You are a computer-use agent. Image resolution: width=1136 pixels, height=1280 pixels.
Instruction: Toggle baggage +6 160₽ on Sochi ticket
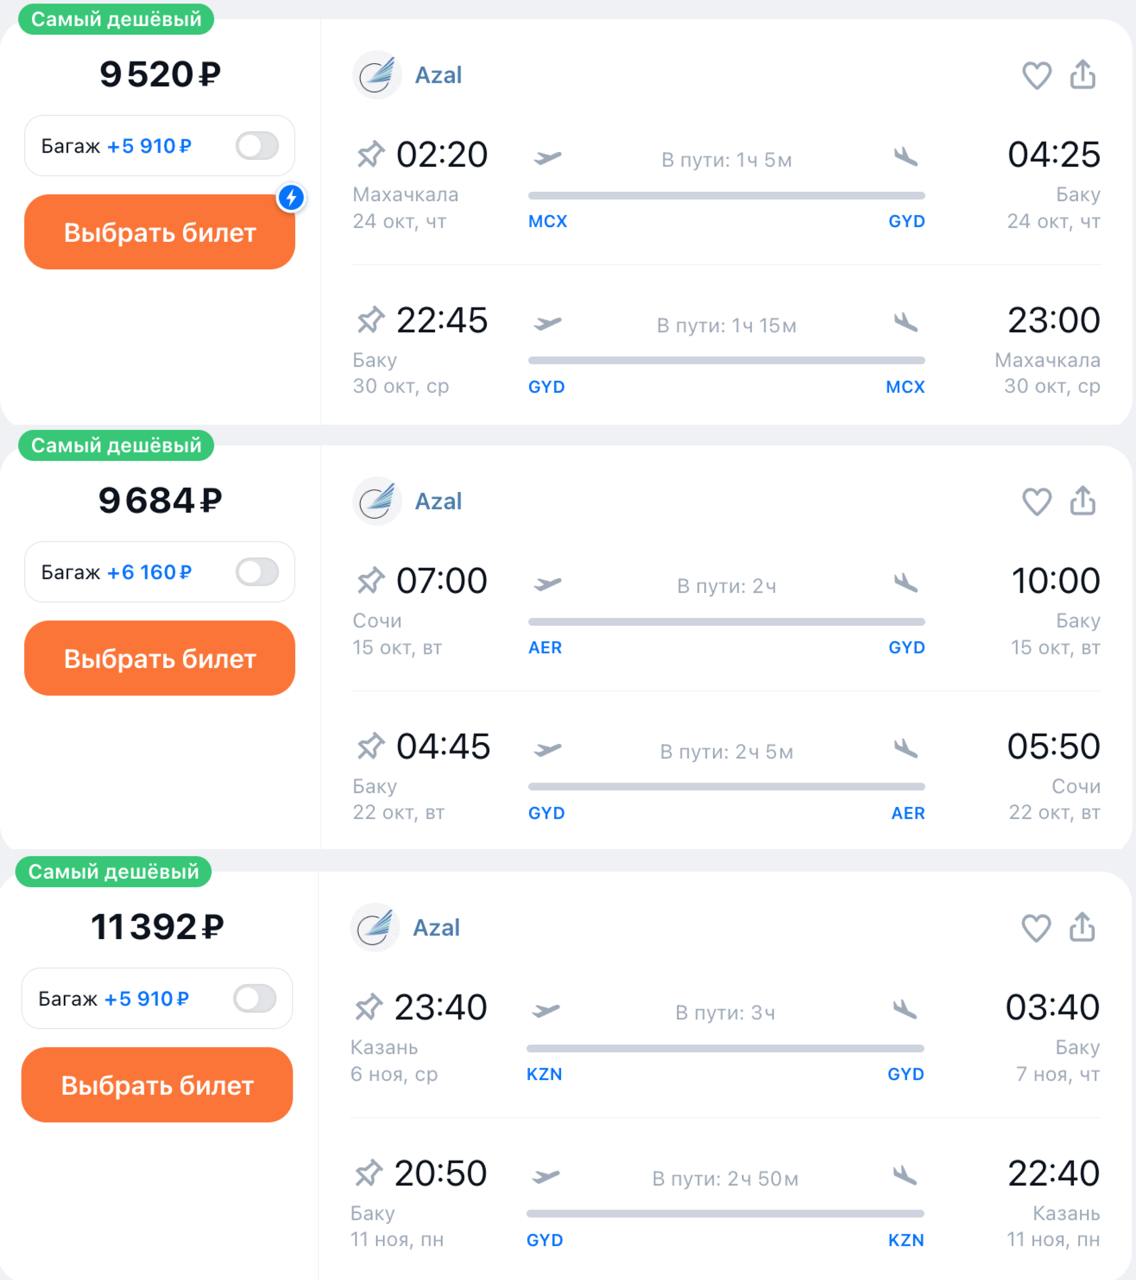257,572
